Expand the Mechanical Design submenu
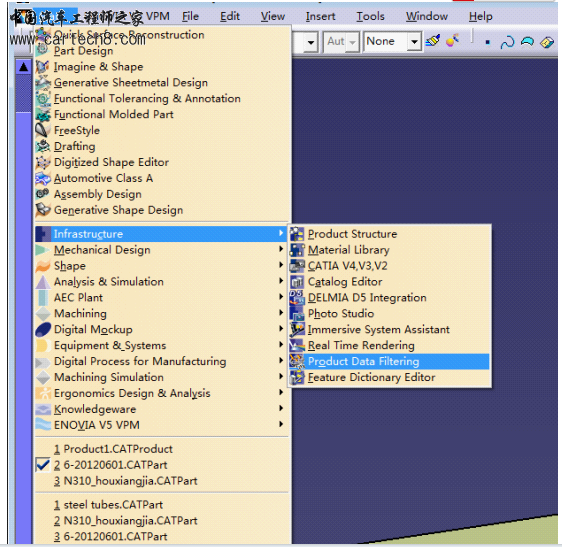This screenshot has height=547, width=562. pos(161,250)
